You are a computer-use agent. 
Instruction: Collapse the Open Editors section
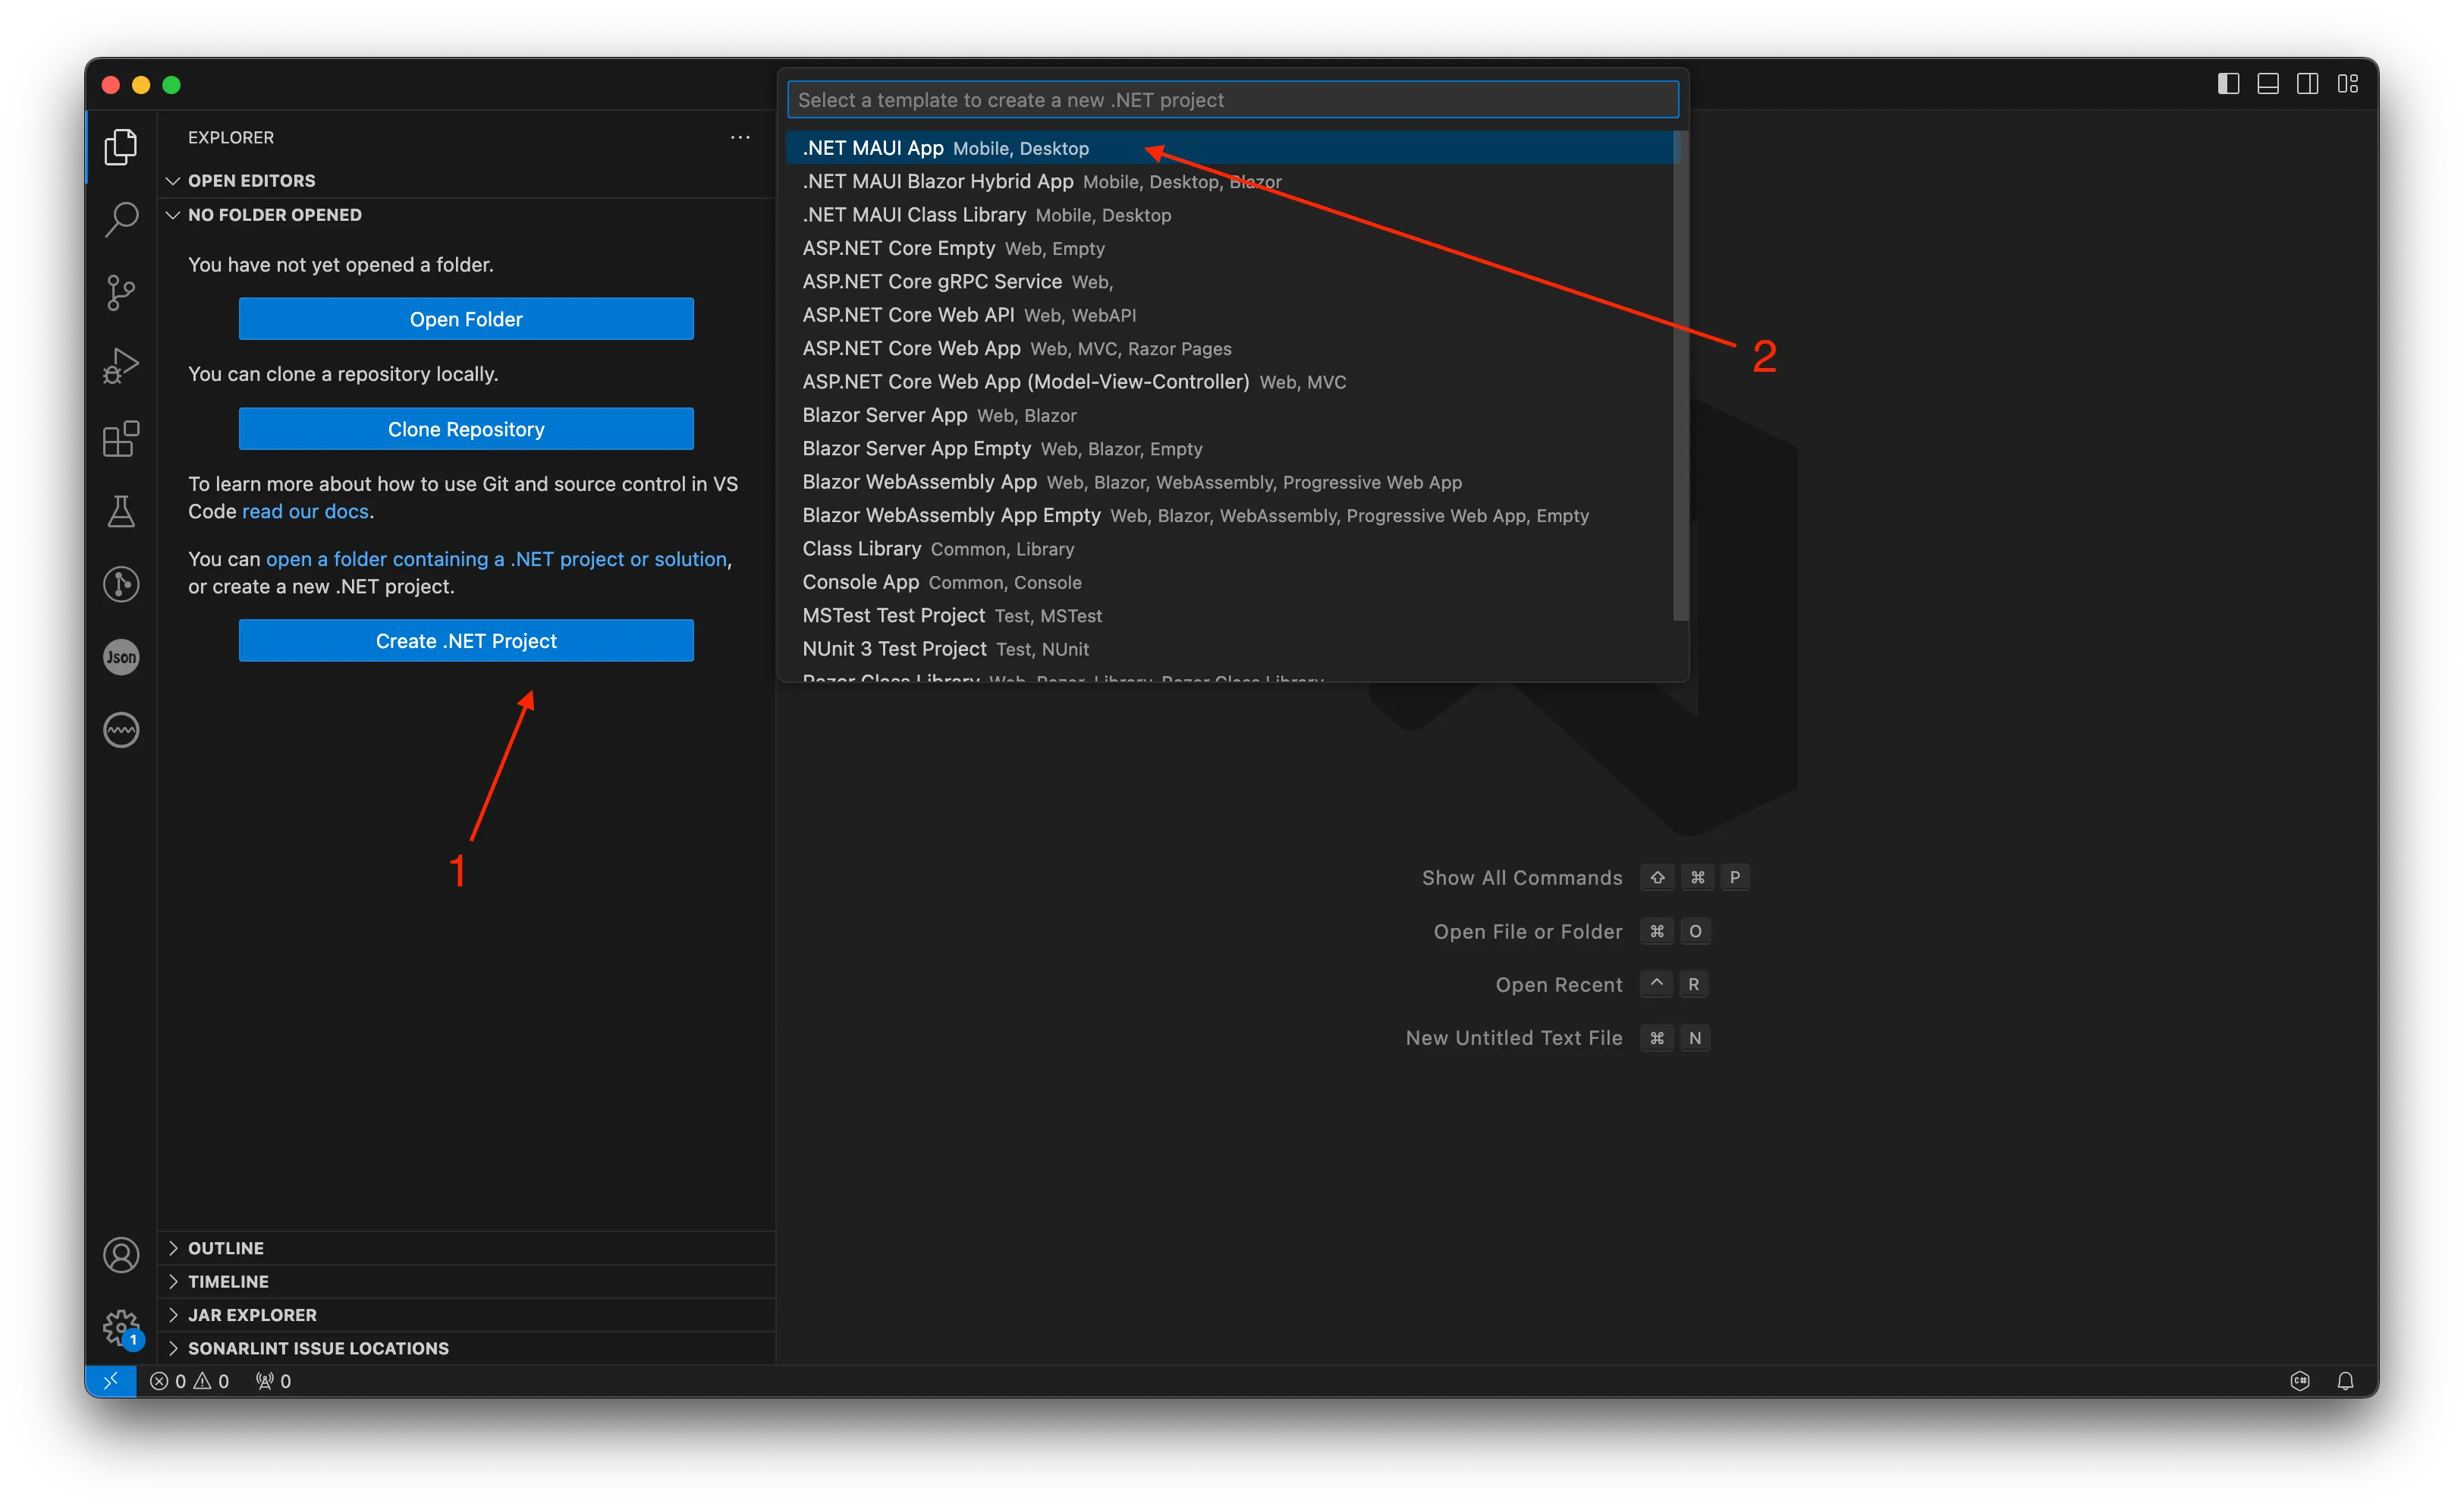[x=467, y=181]
